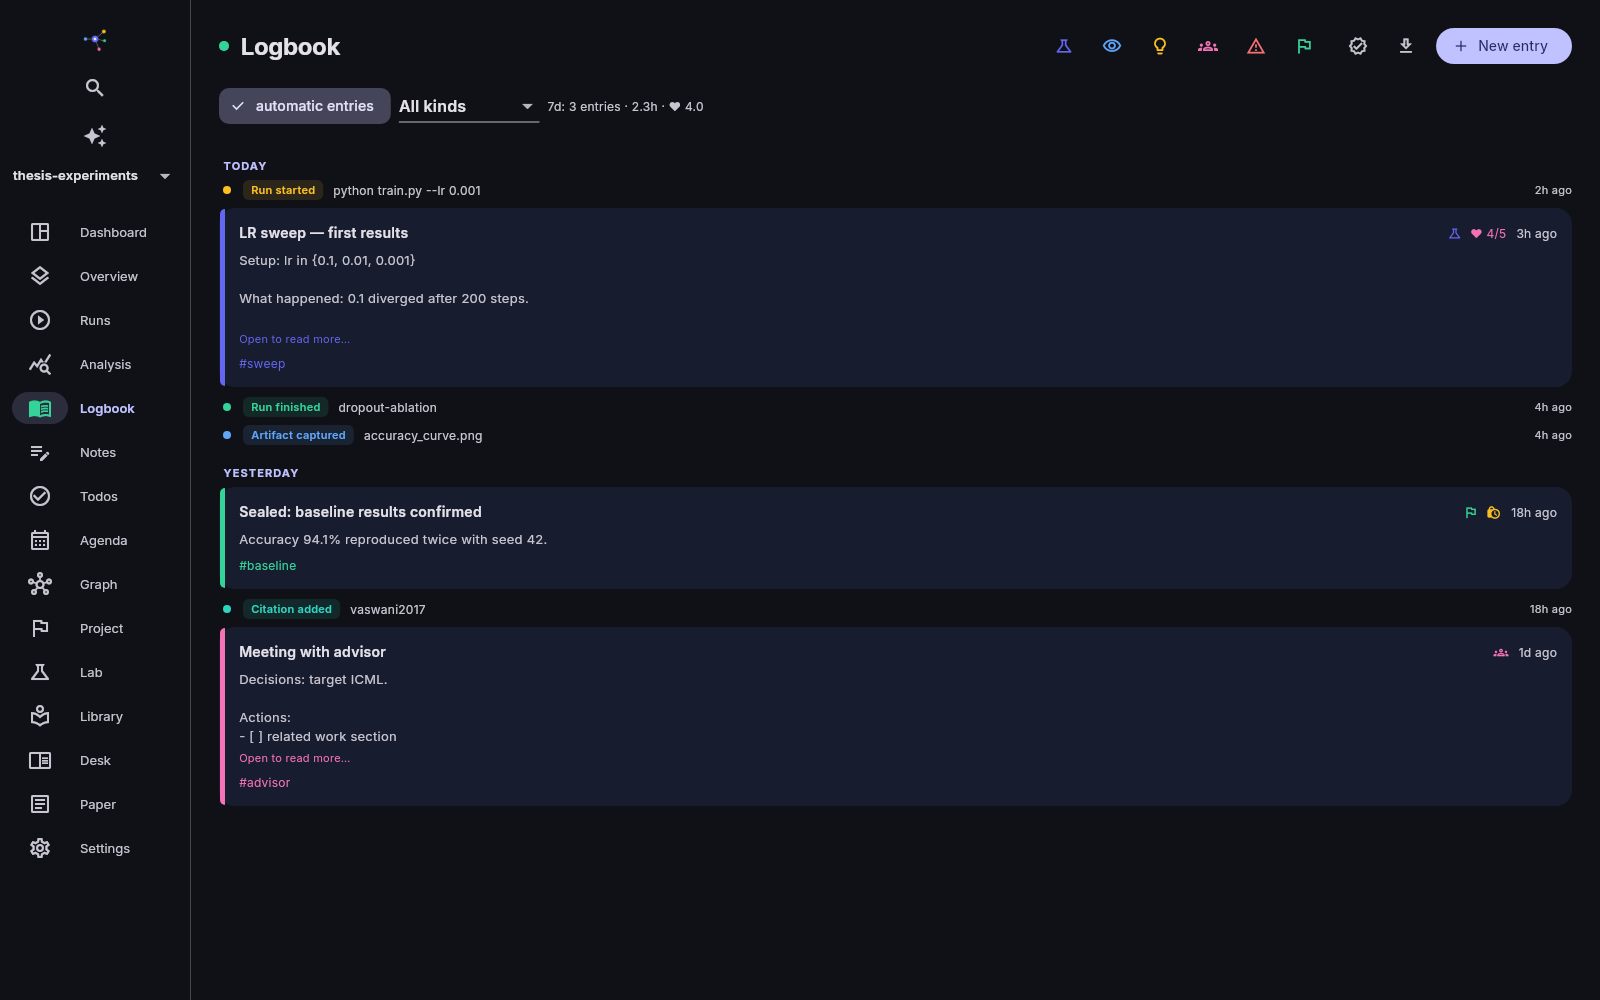The image size is (1600, 1000).
Task: Click Open to read more in advisor entry
Action: coord(294,759)
